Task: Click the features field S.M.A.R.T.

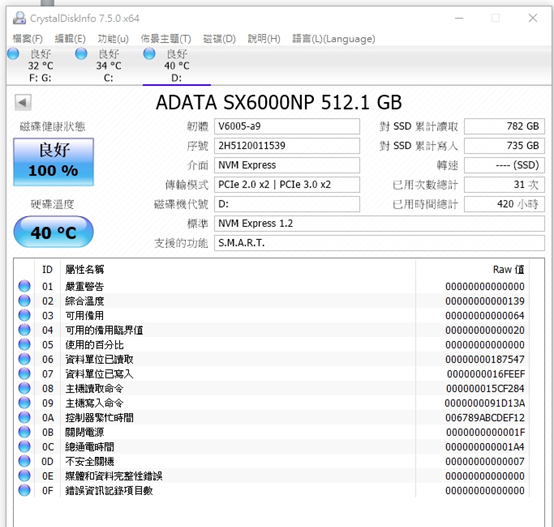Action: click(379, 243)
